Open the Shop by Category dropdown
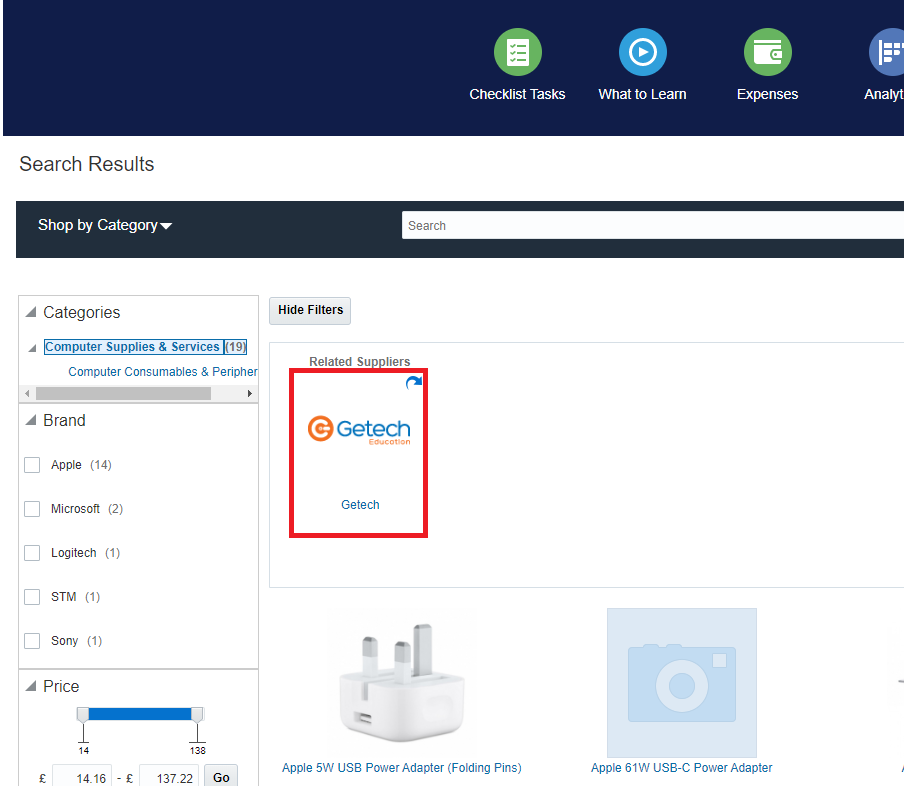 pos(105,225)
